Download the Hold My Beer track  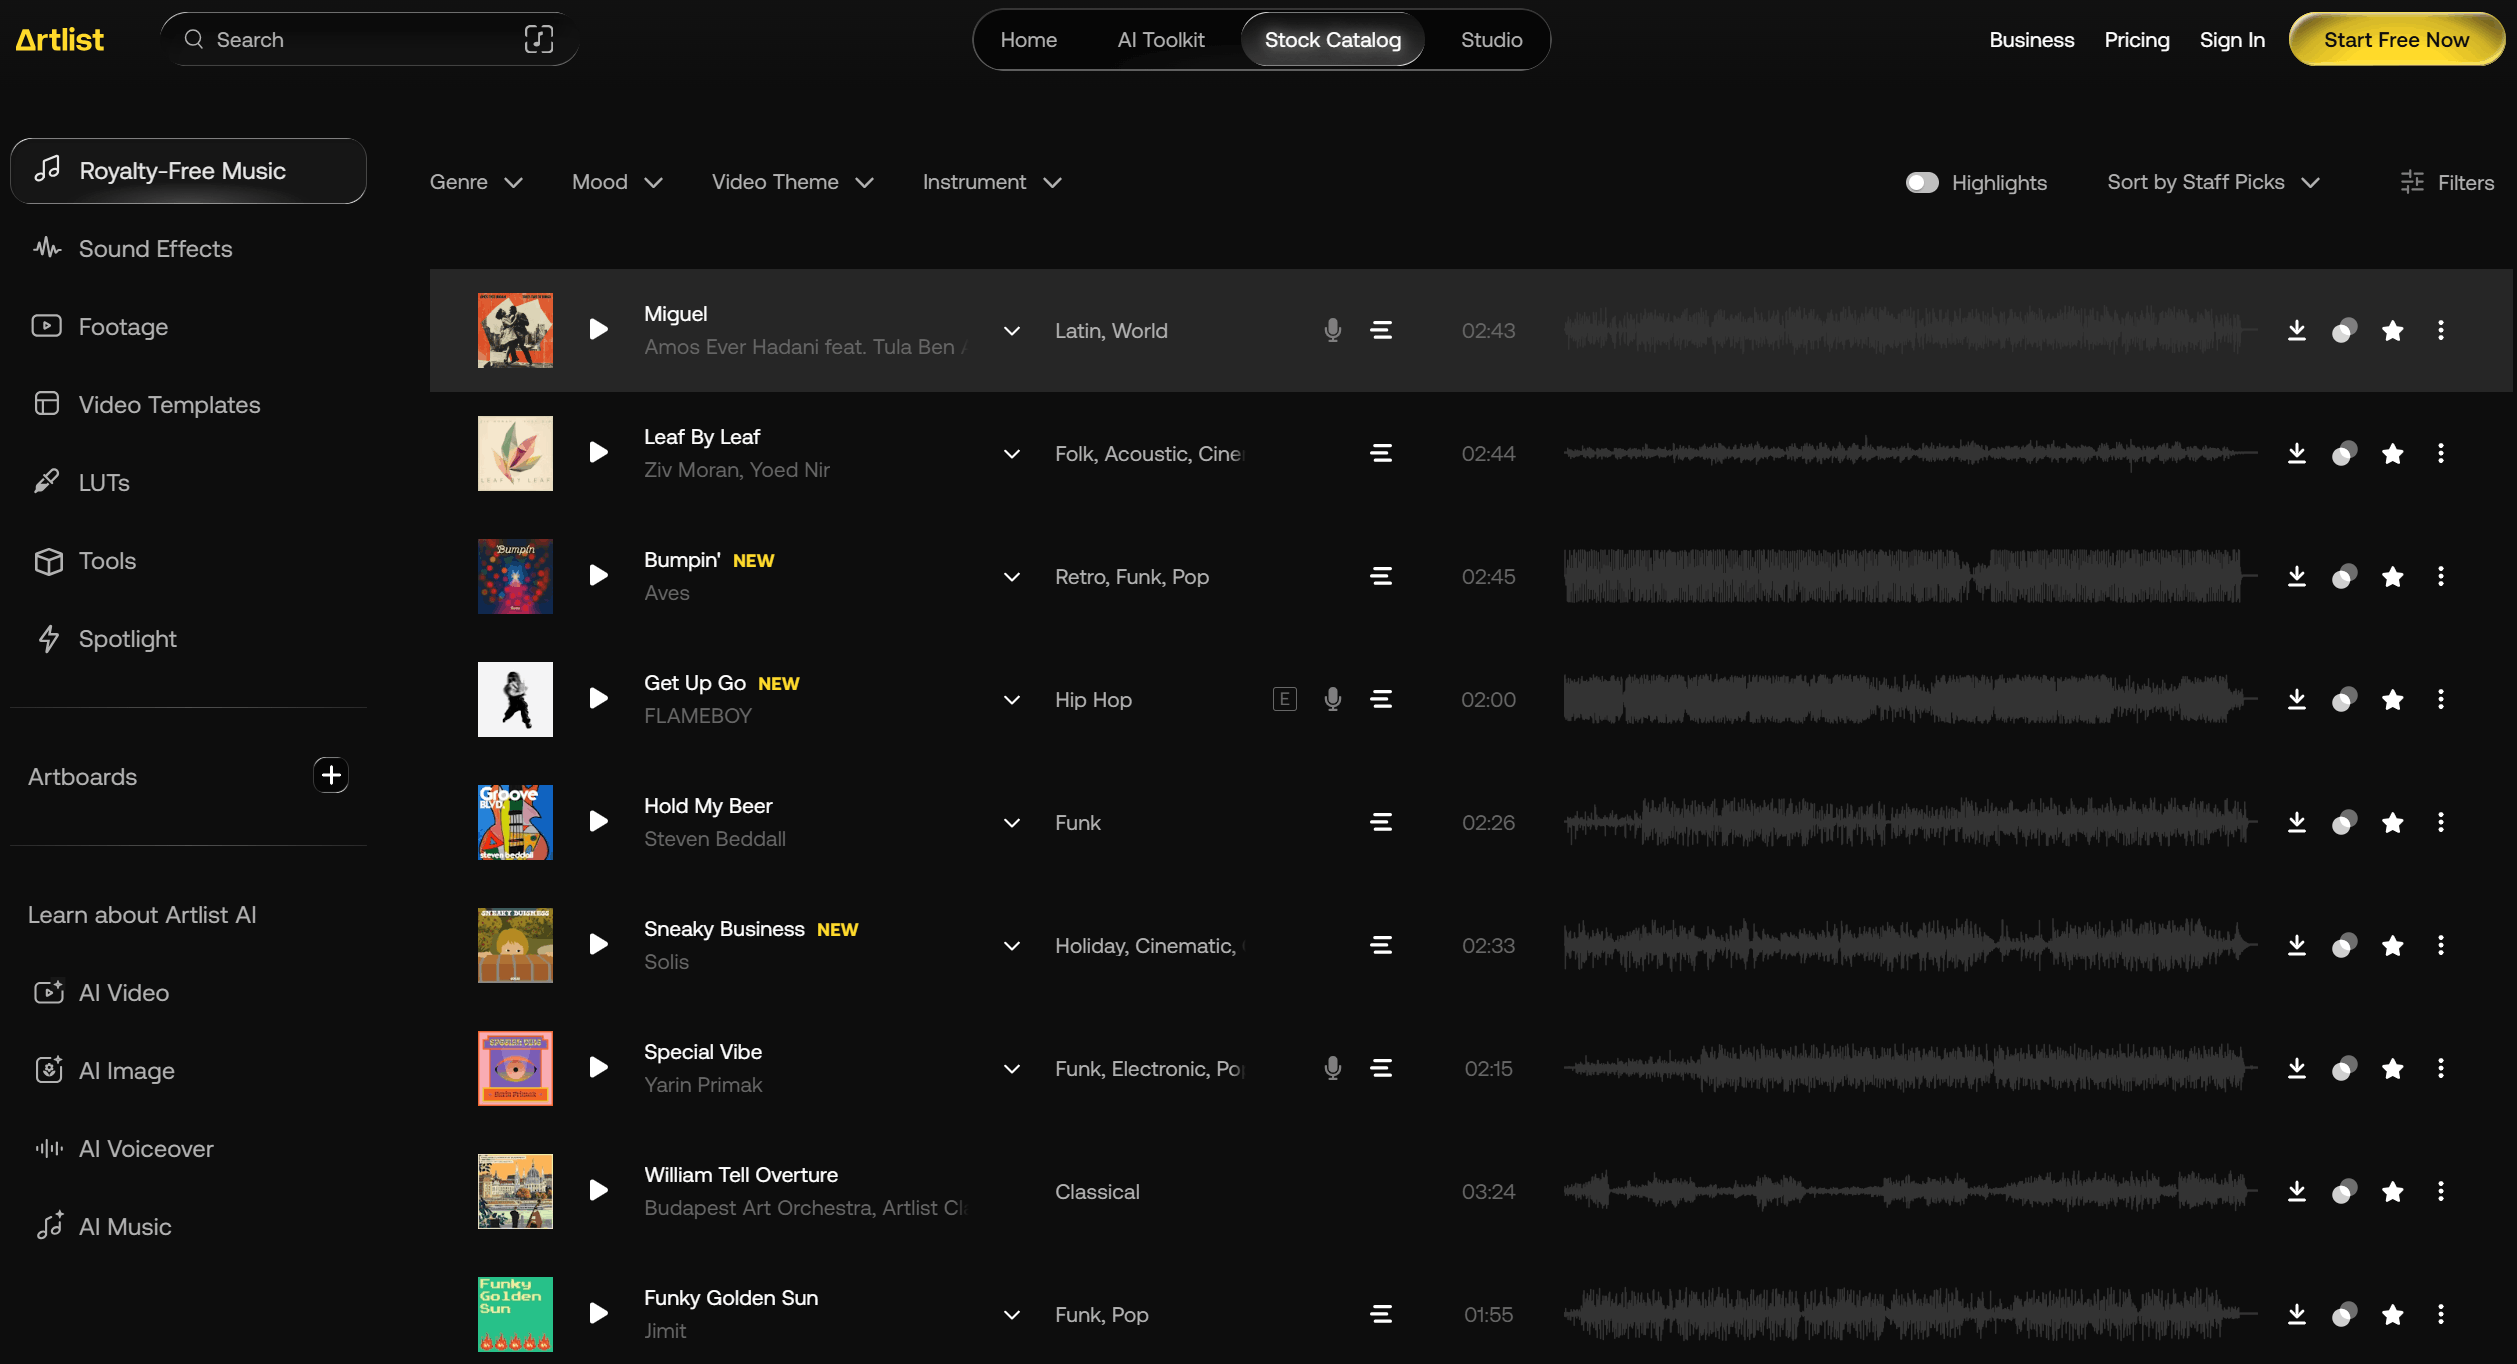[x=2296, y=822]
